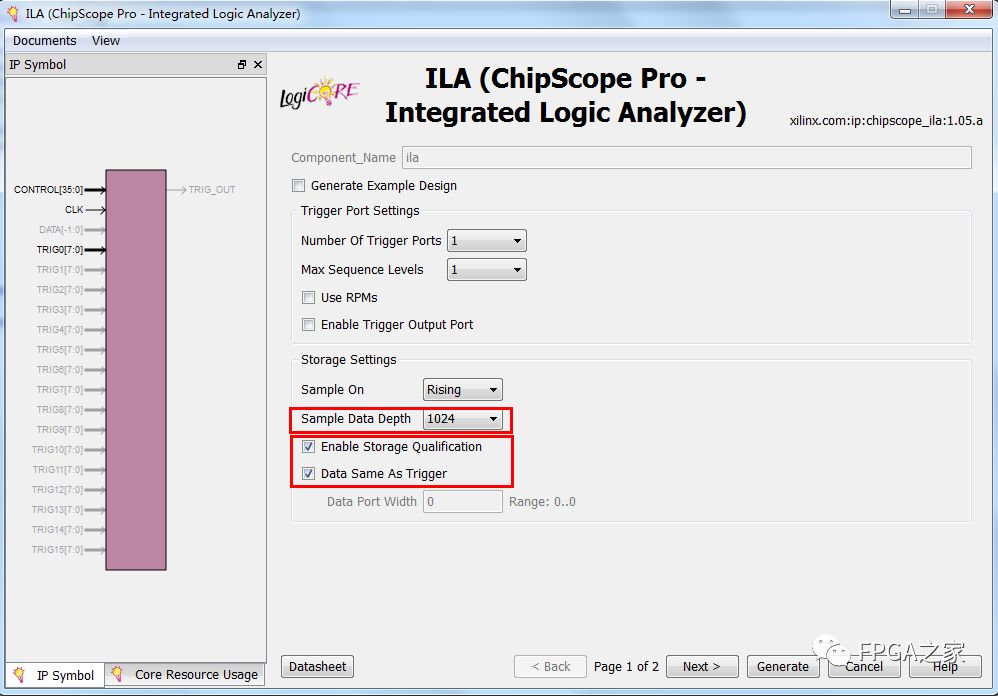
Task: Select the TRIG15[7:0] port label
Action: [x=57, y=550]
